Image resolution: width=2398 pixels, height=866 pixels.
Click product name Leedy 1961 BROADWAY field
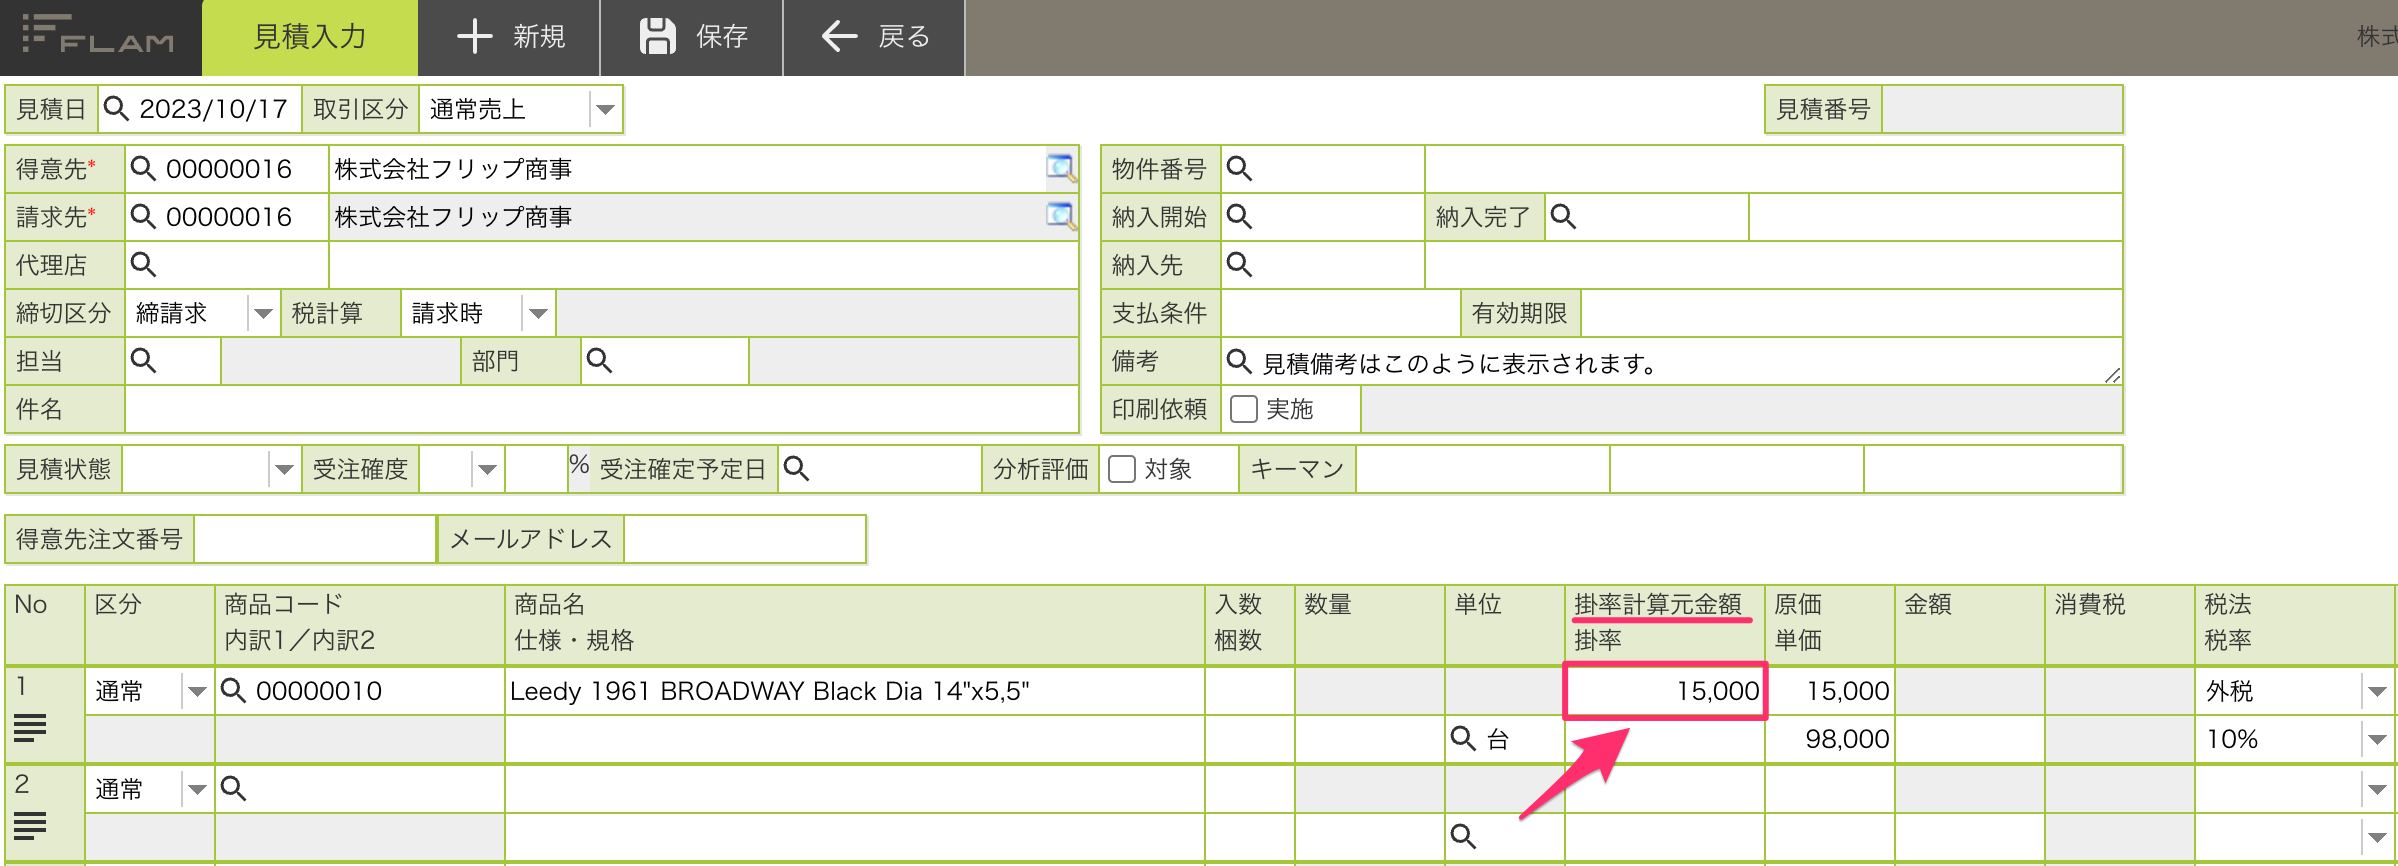click(x=855, y=691)
